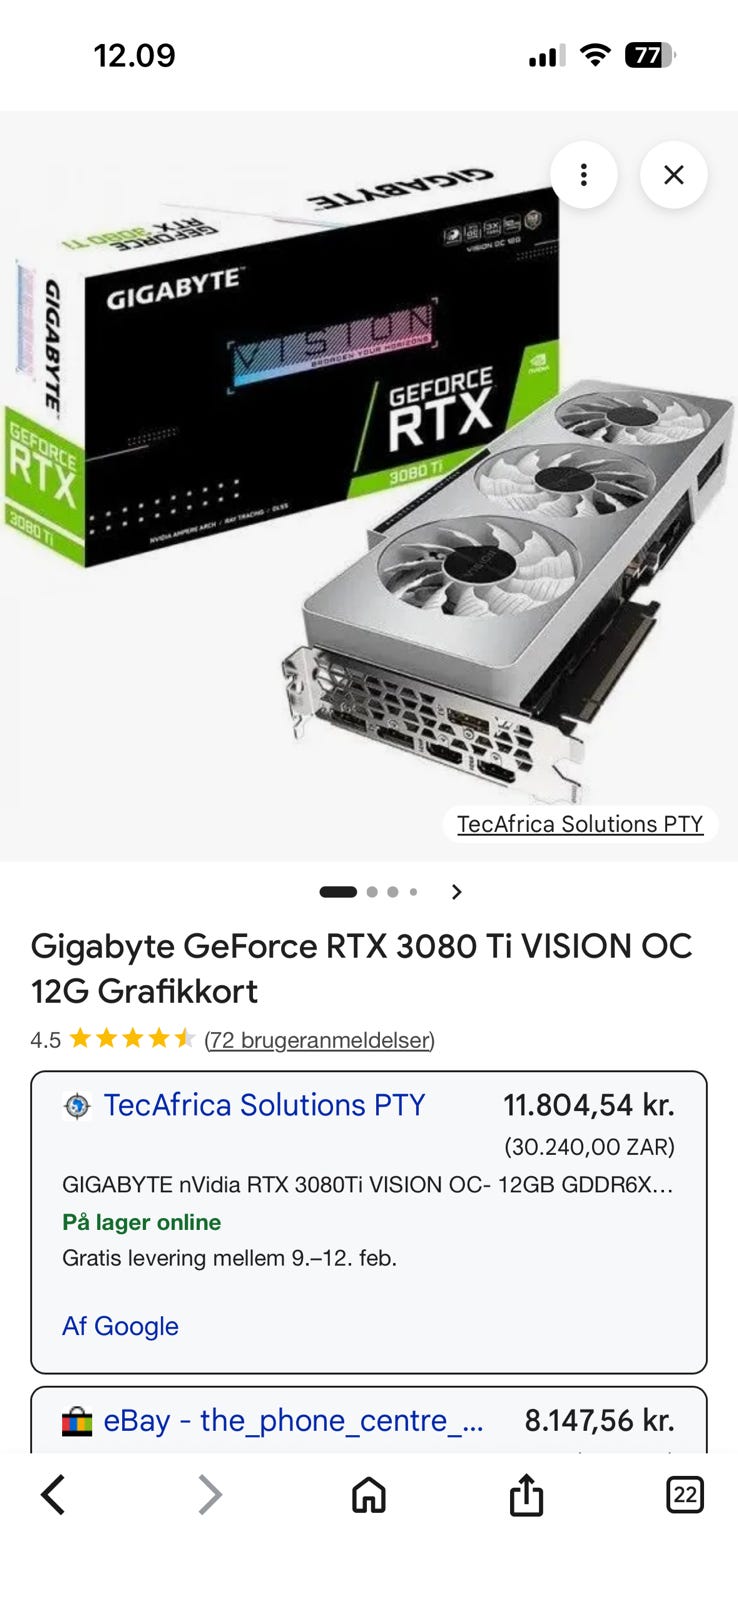Show next product image with chevron arrow
Viewport: 738px width, 1600px height.
(457, 892)
